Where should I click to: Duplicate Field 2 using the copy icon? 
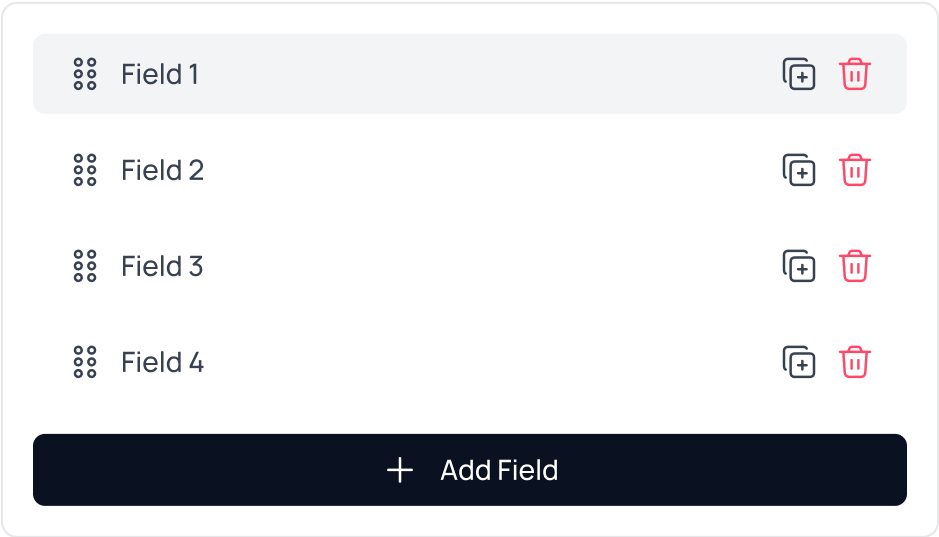pos(798,170)
